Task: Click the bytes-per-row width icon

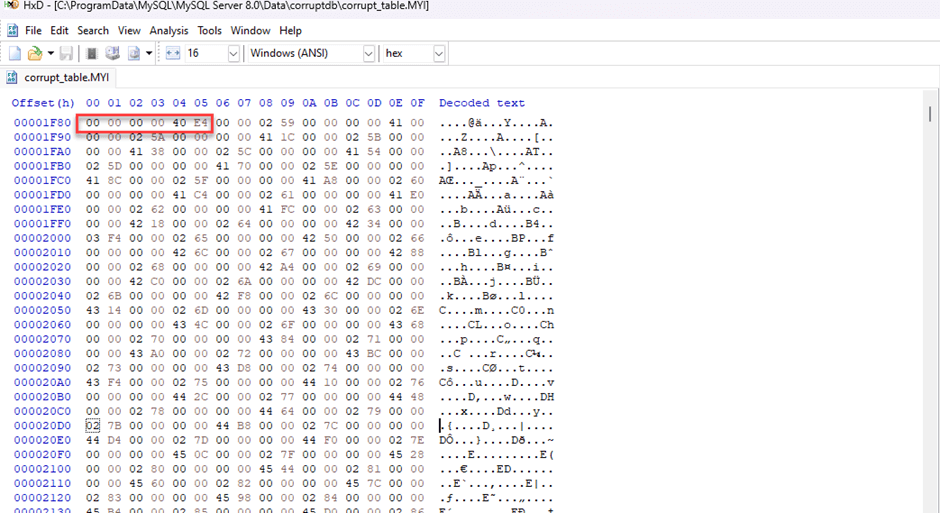Action: [173, 53]
